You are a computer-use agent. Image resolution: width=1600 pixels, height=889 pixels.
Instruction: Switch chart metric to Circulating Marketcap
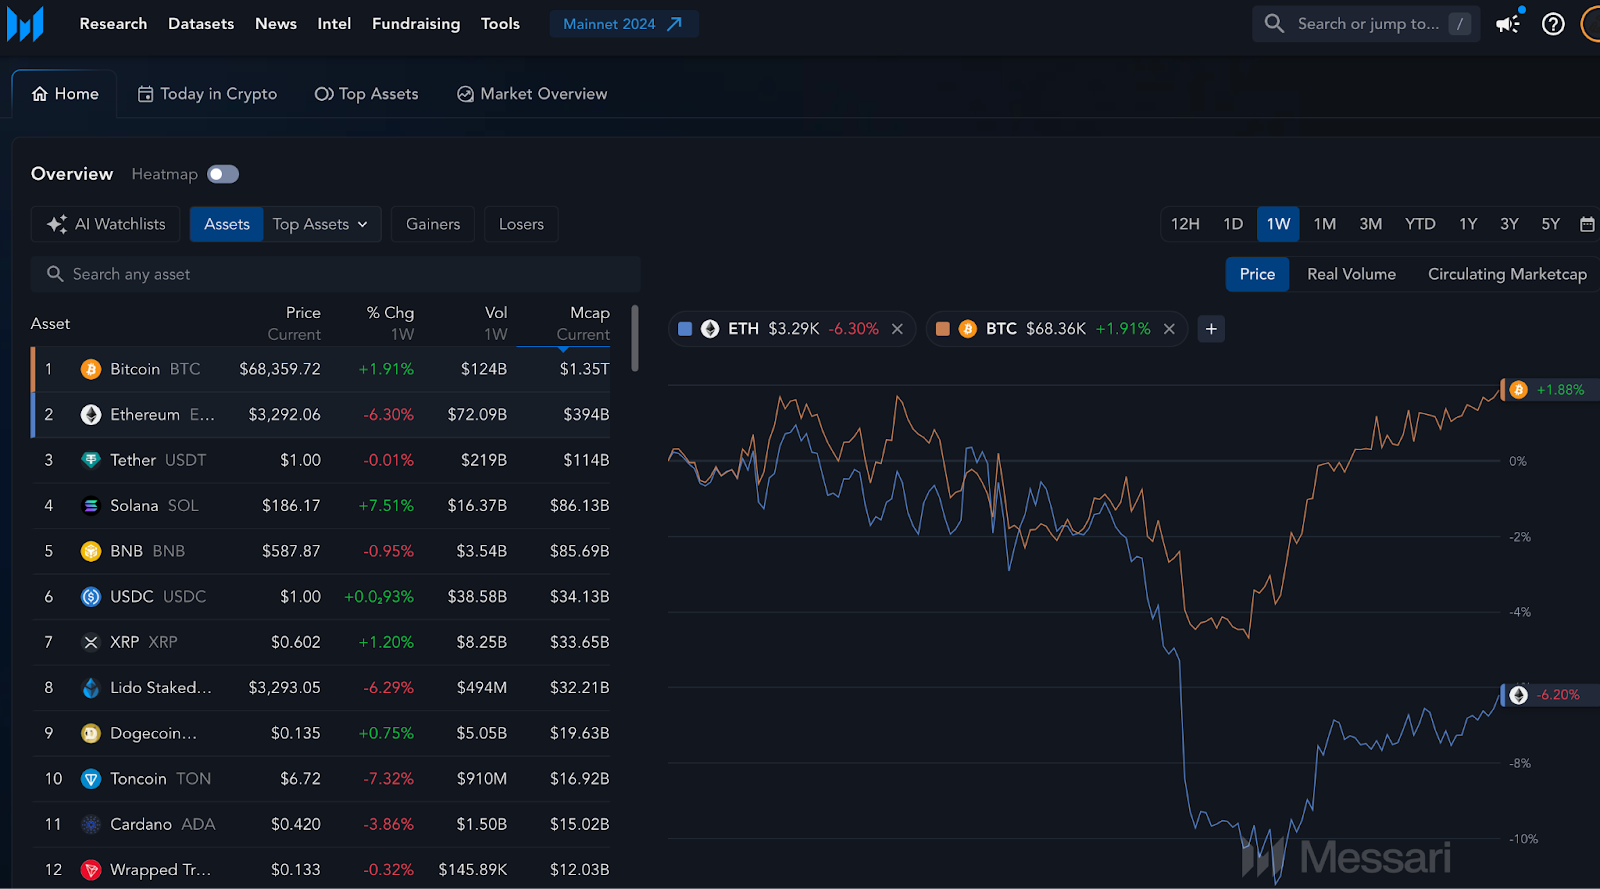coord(1507,274)
